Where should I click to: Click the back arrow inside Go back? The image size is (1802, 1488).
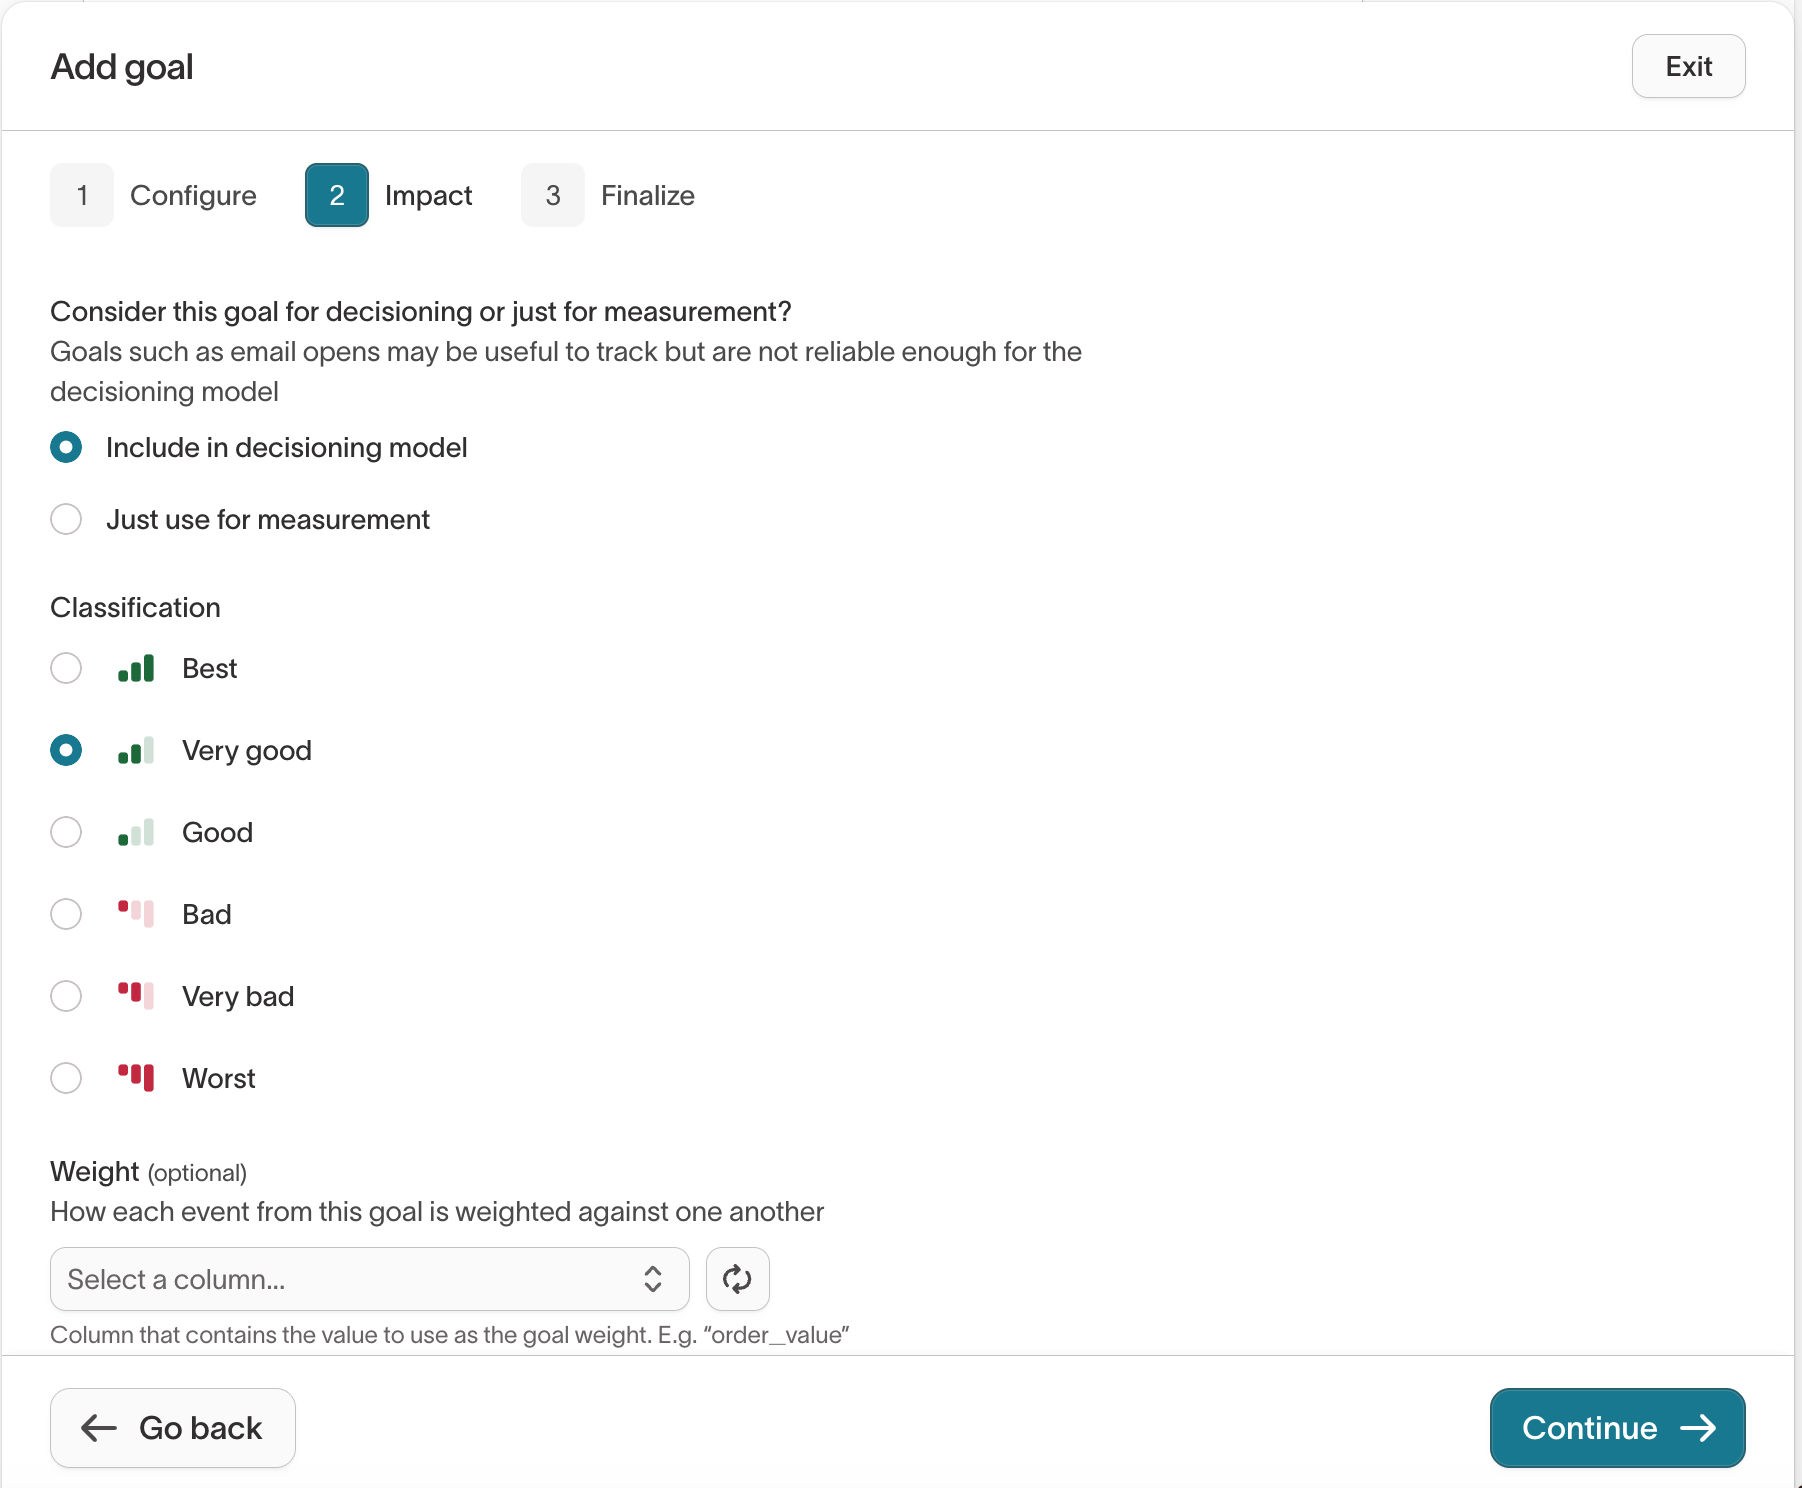tap(98, 1428)
